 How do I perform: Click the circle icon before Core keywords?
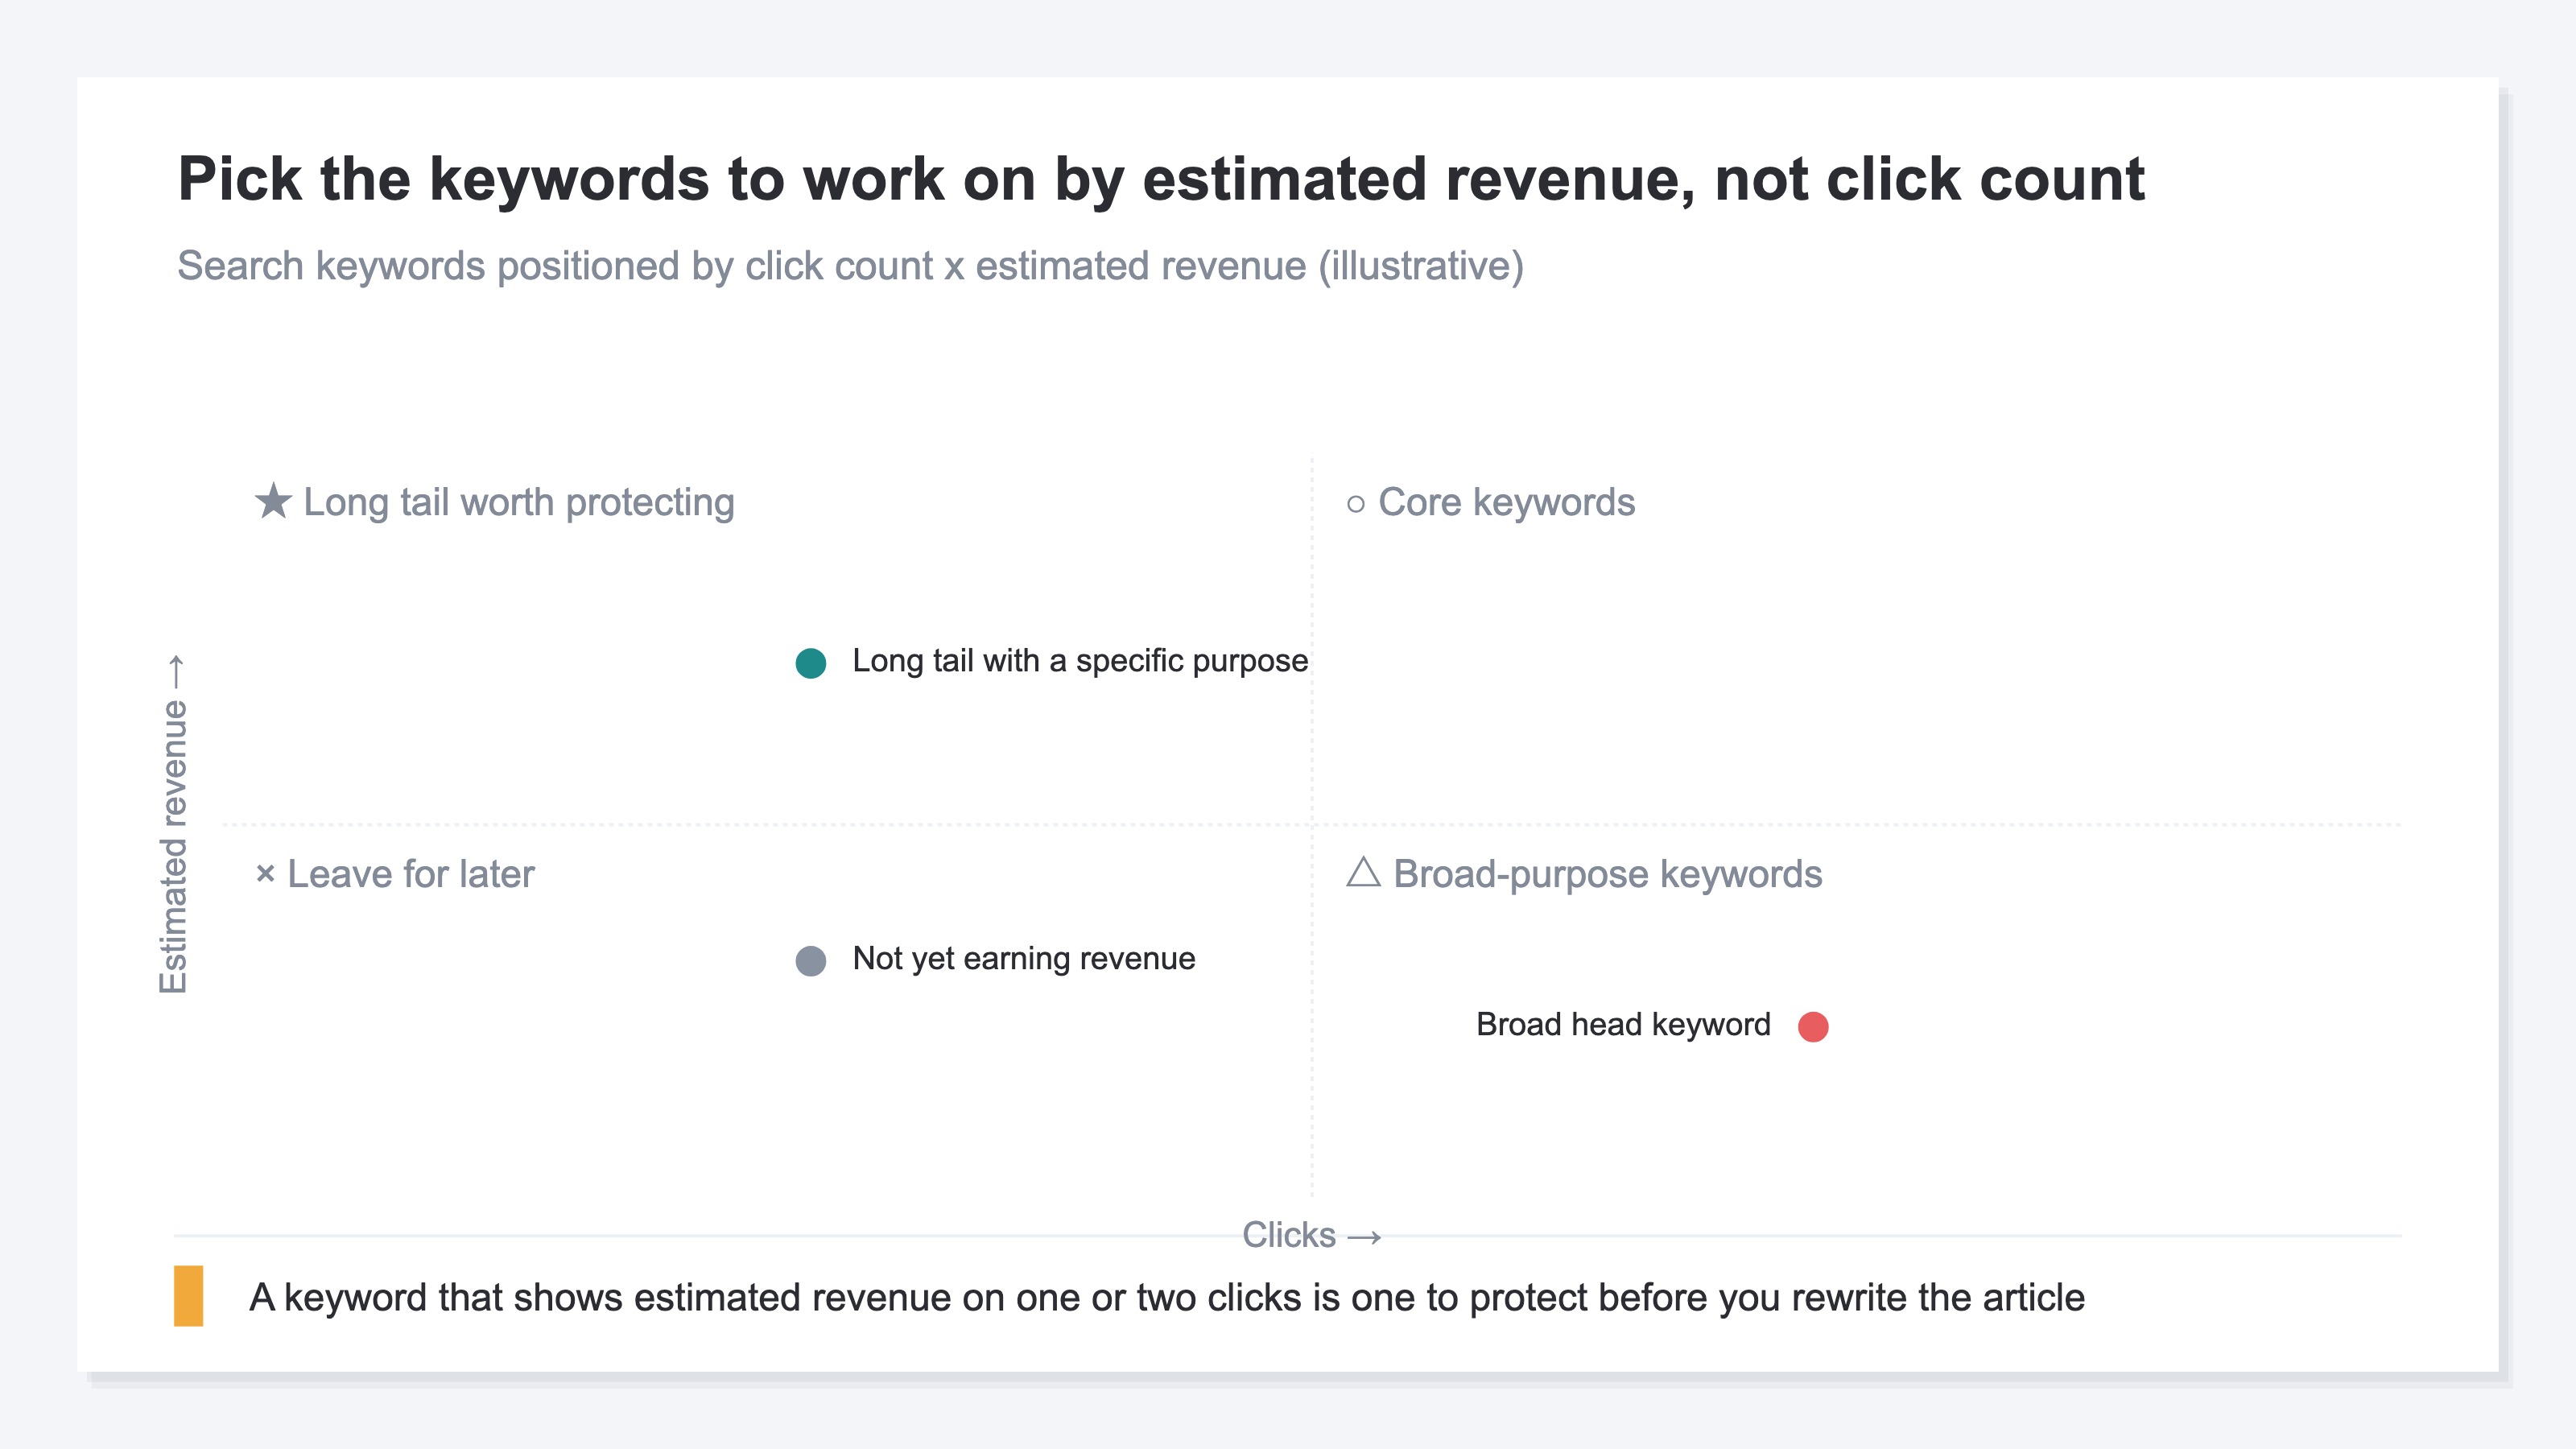pyautogui.click(x=1355, y=504)
